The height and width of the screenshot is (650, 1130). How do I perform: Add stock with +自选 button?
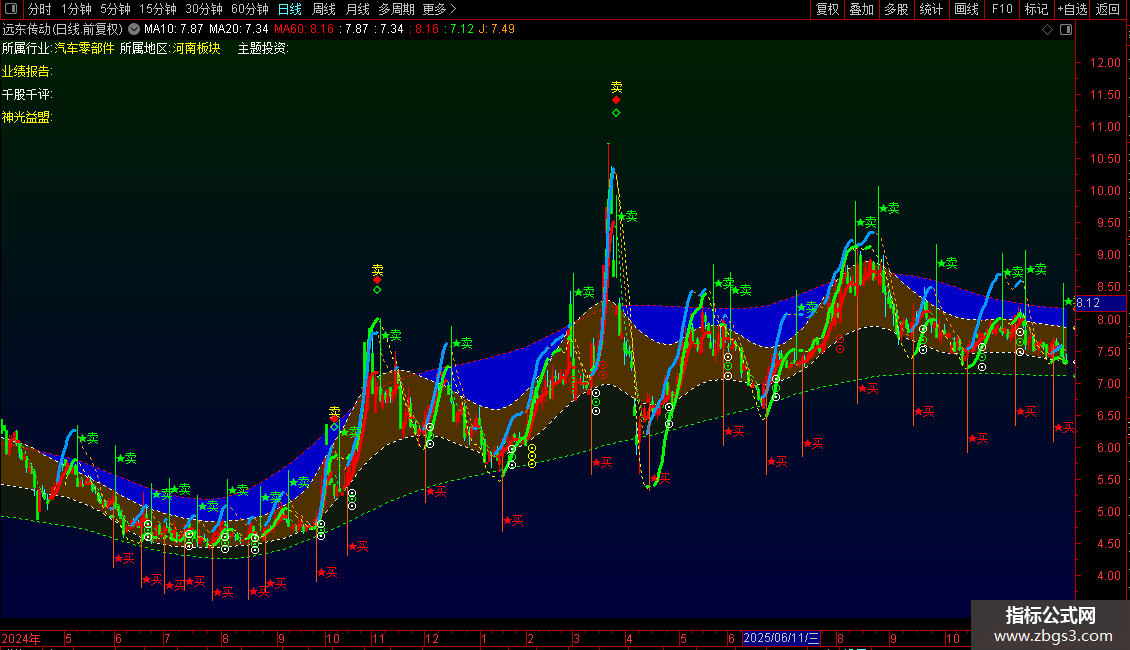click(1072, 9)
